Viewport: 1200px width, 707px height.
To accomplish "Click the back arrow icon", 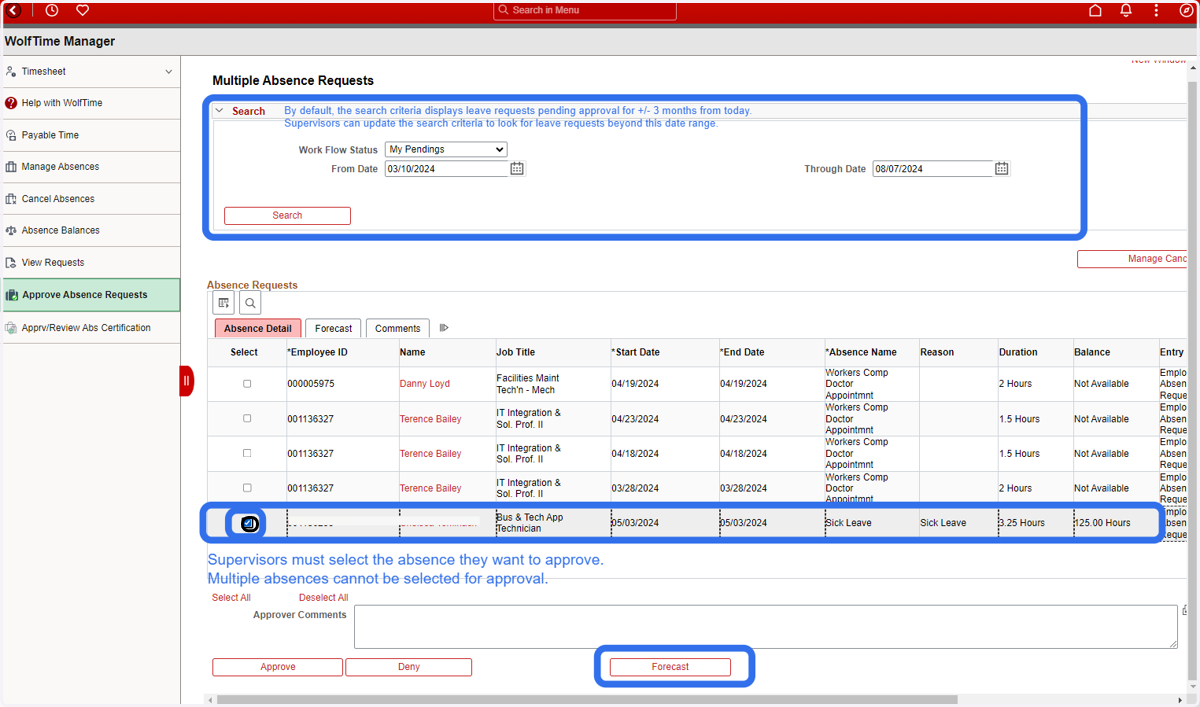I will tap(13, 10).
